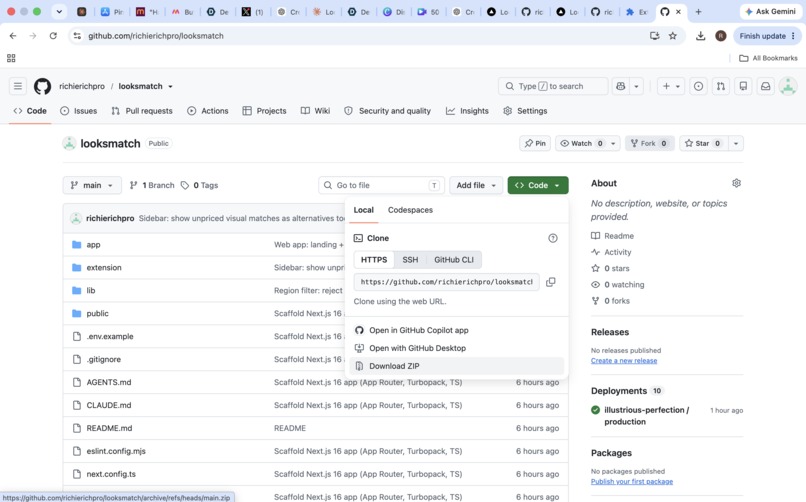The width and height of the screenshot is (806, 502).
Task: Click Create a new release link
Action: (x=624, y=361)
